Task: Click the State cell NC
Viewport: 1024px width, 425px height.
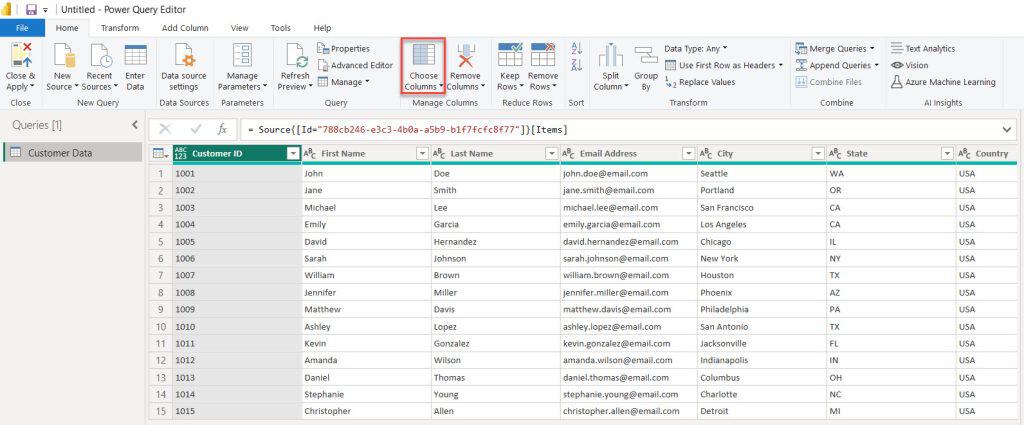Action: [891, 394]
